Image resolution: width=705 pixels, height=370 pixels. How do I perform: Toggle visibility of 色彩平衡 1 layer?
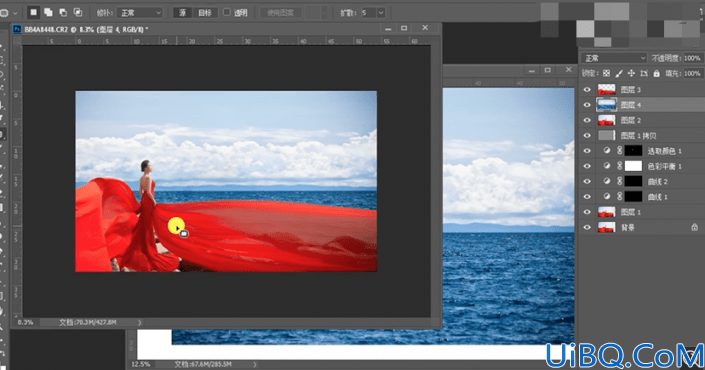[x=587, y=166]
